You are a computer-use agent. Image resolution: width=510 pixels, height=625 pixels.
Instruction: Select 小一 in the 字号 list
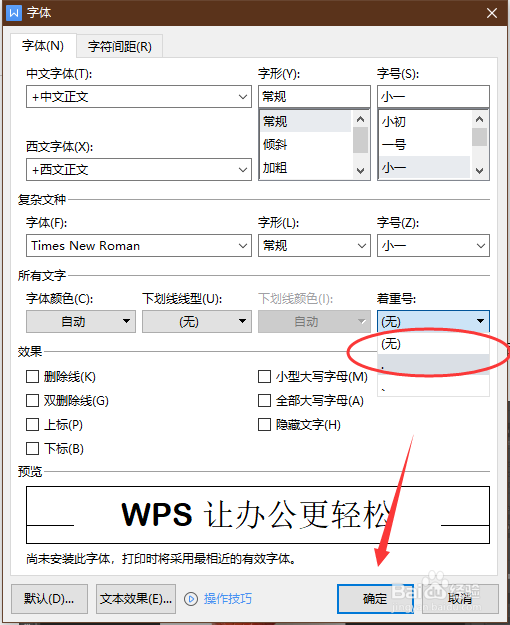pos(424,168)
